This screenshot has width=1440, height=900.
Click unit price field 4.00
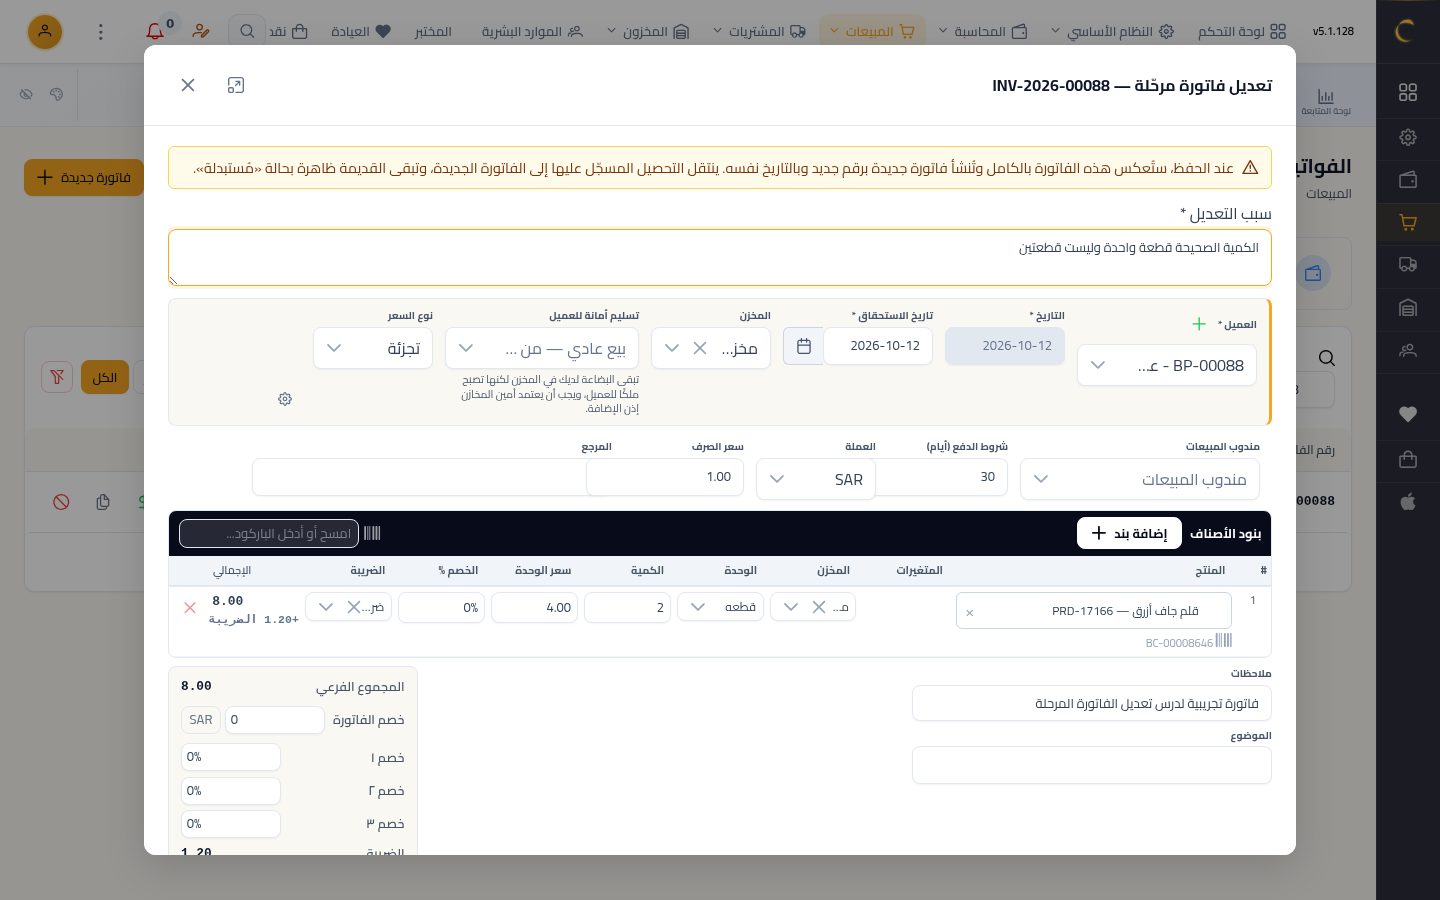point(534,607)
